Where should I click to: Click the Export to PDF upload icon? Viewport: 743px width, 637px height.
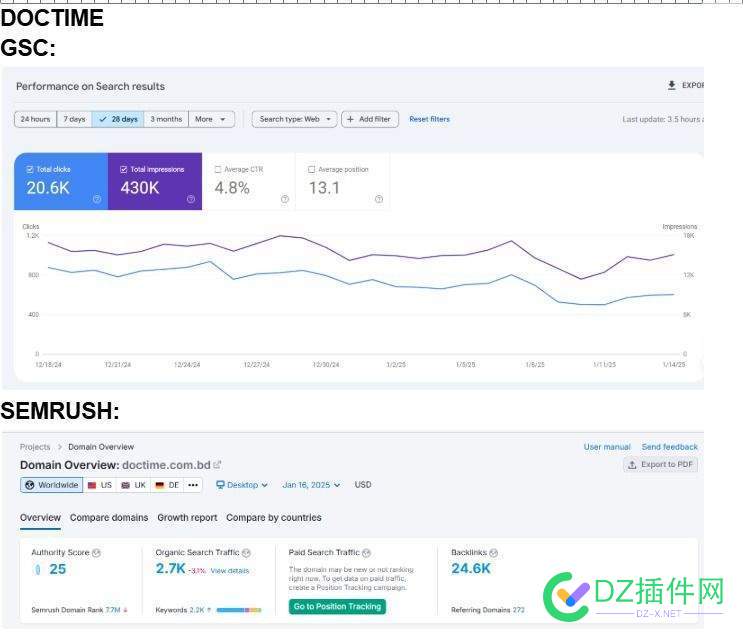click(632, 465)
